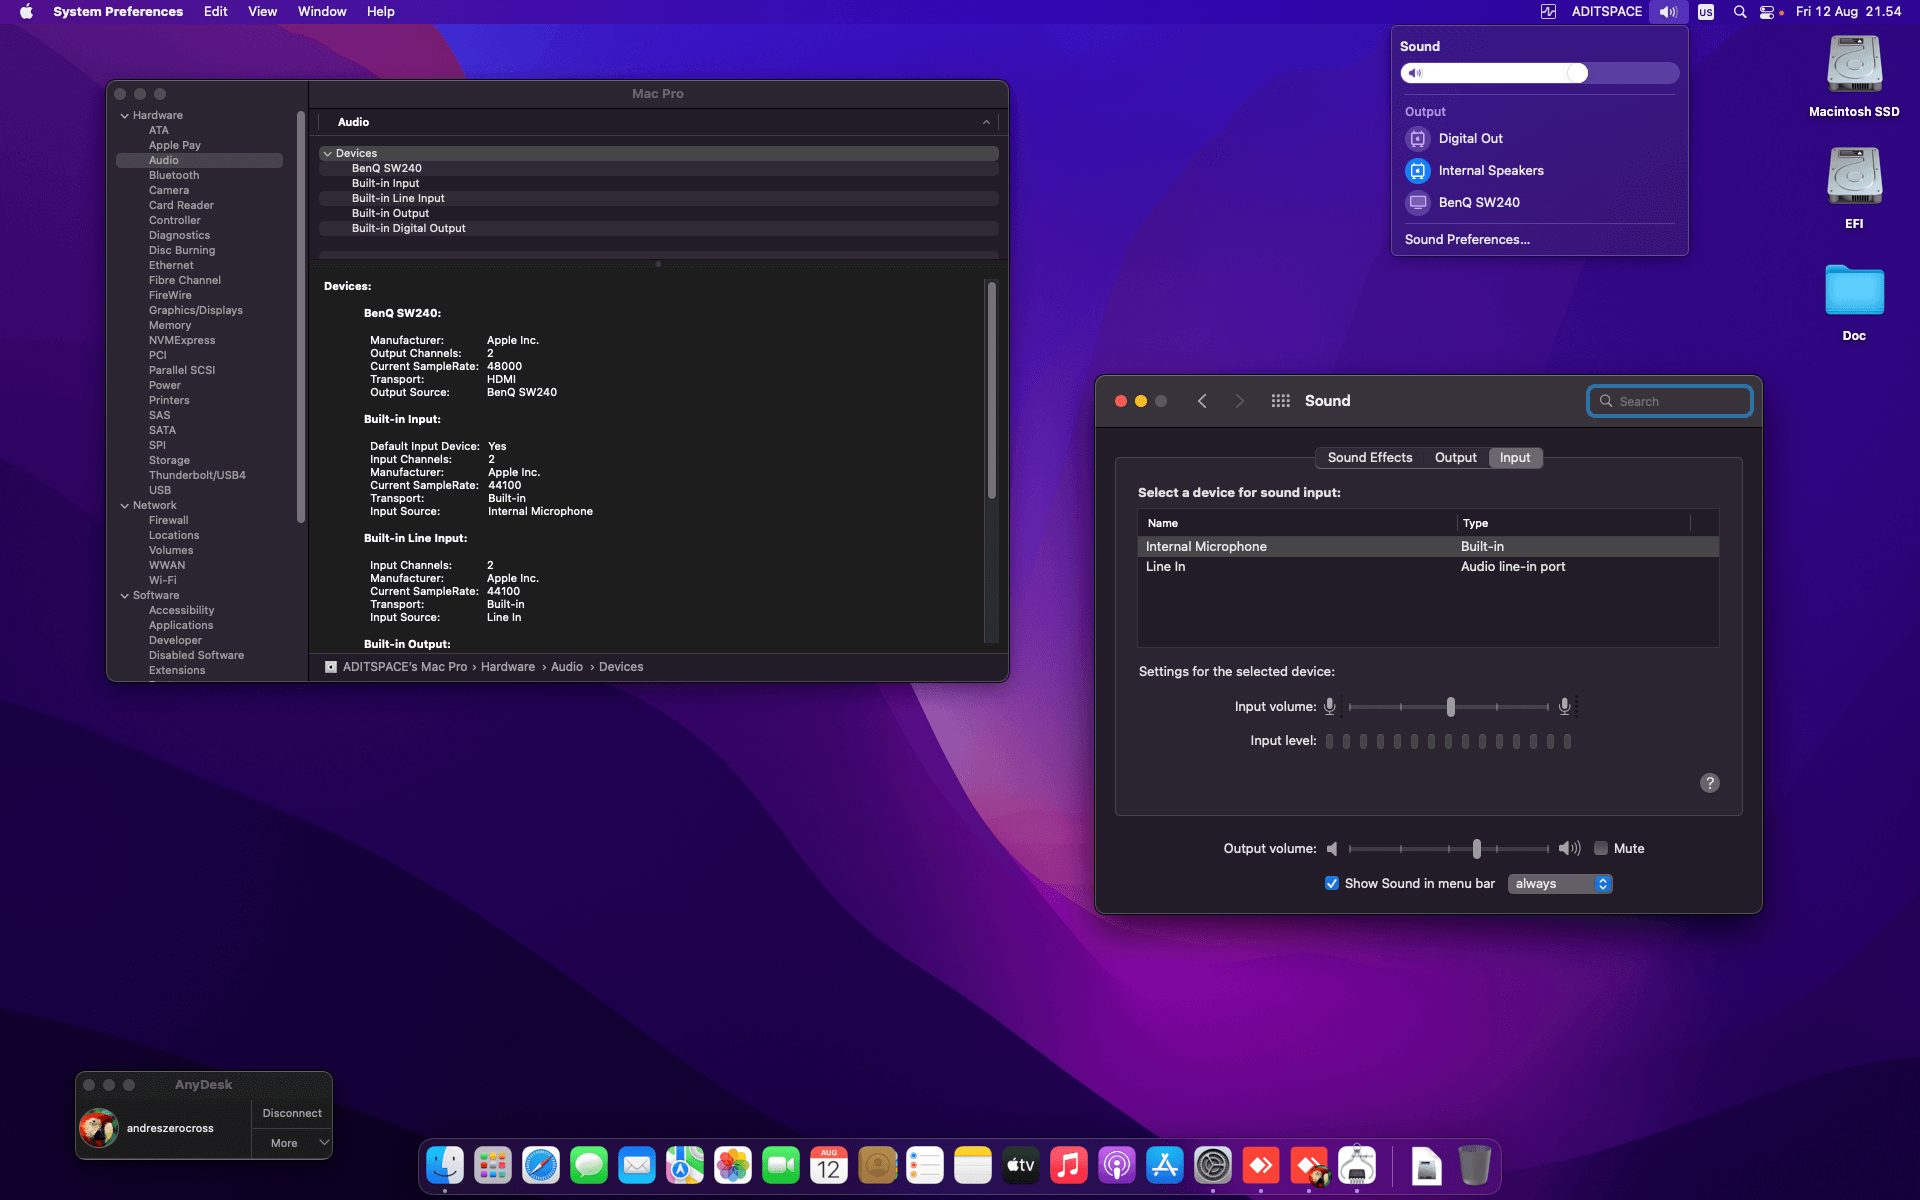Click the back arrow in the Sound window

pyautogui.click(x=1202, y=401)
